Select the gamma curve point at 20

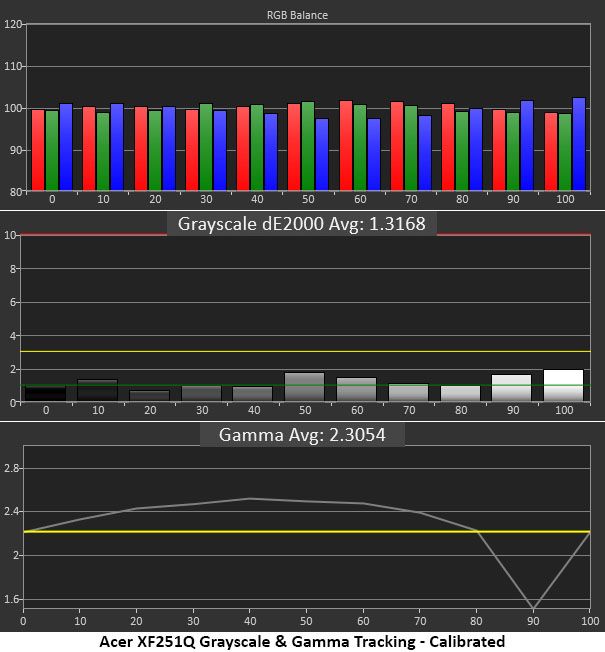[x=136, y=508]
